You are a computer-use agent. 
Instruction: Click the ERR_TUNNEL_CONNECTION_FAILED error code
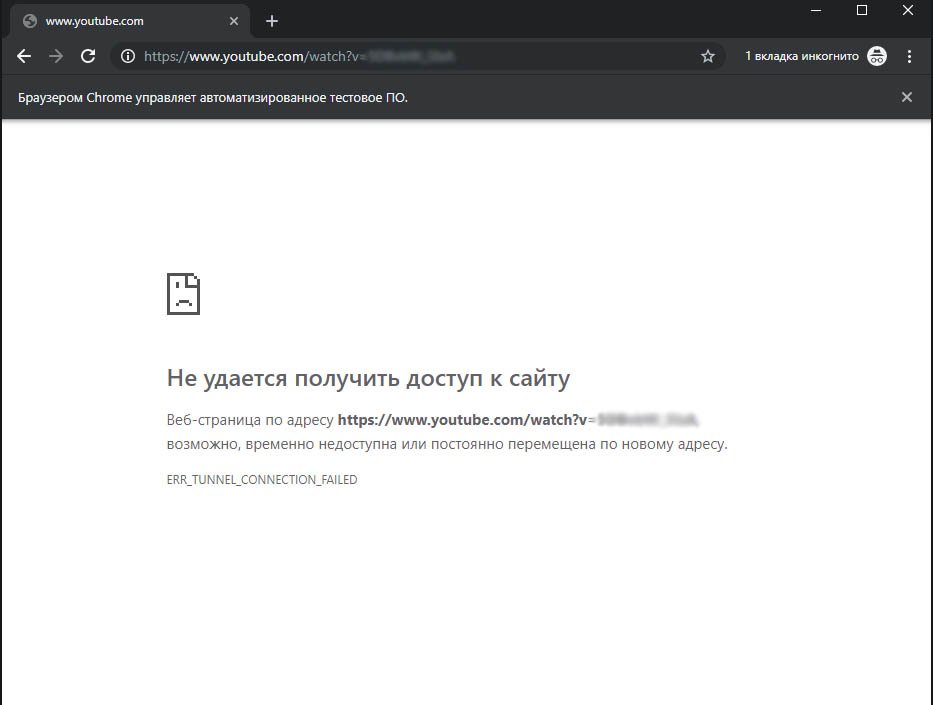point(262,480)
